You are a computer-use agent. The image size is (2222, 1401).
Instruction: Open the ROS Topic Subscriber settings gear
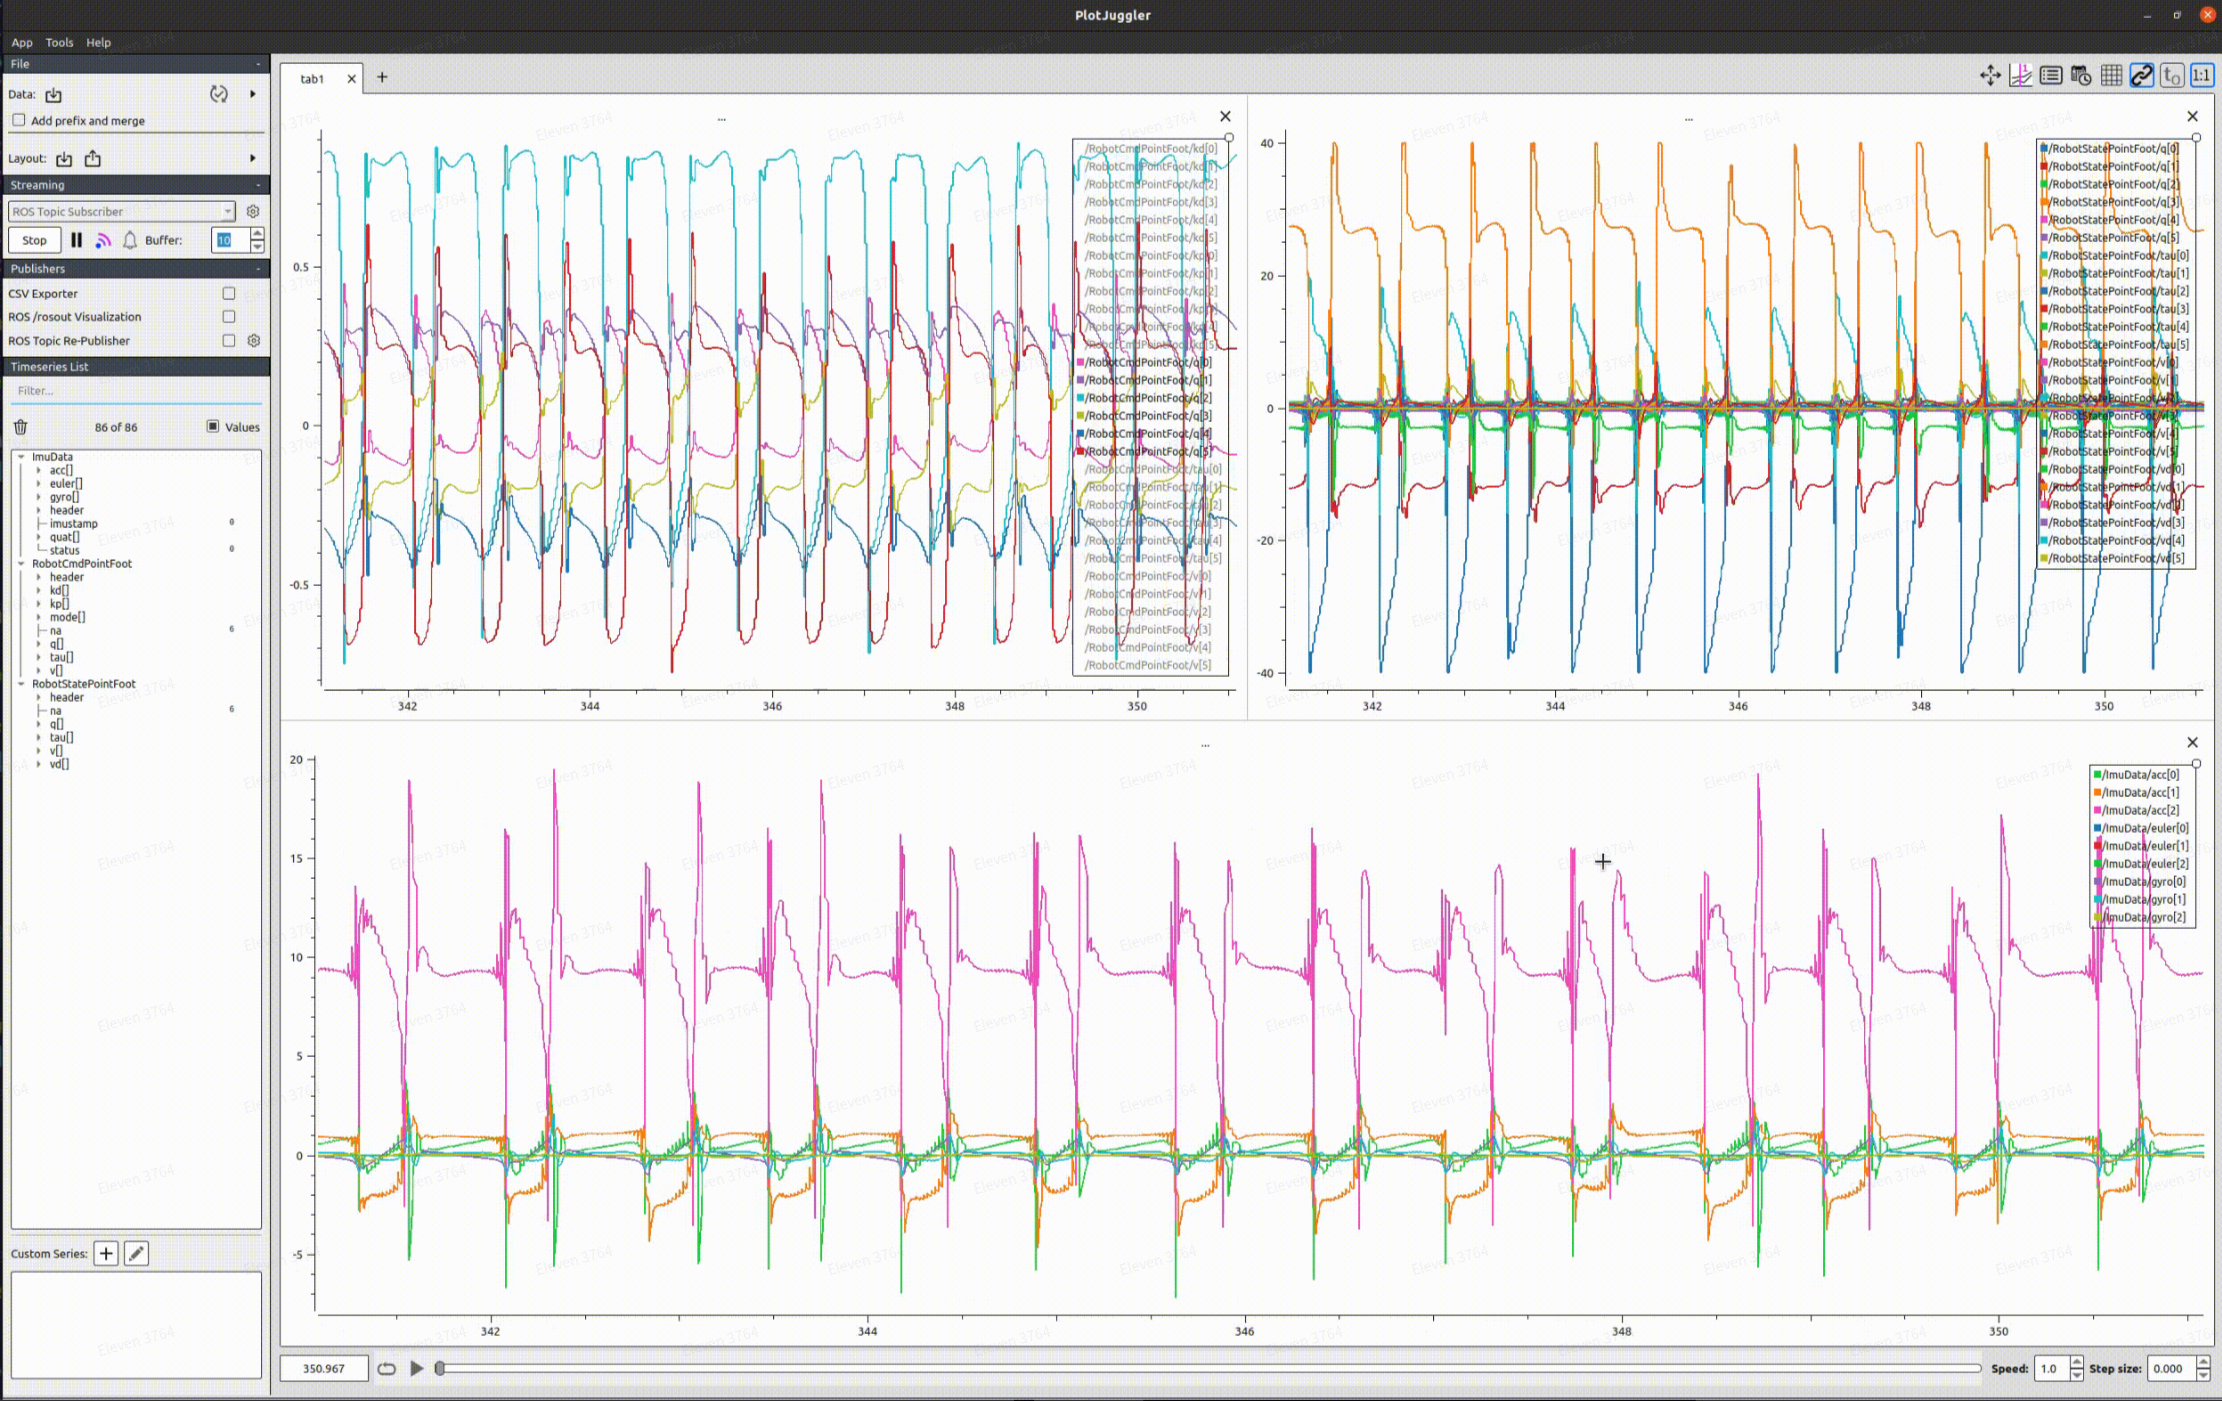253,212
